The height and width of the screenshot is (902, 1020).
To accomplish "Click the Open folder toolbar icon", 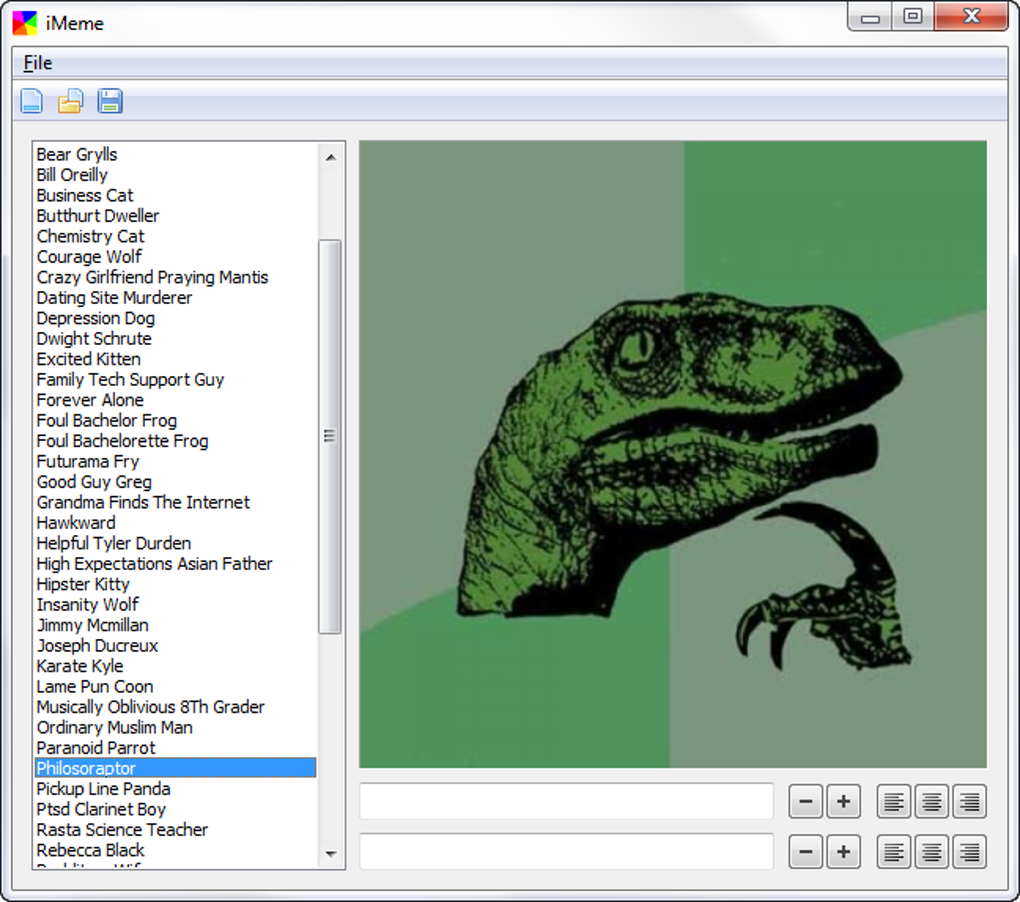I will [70, 101].
